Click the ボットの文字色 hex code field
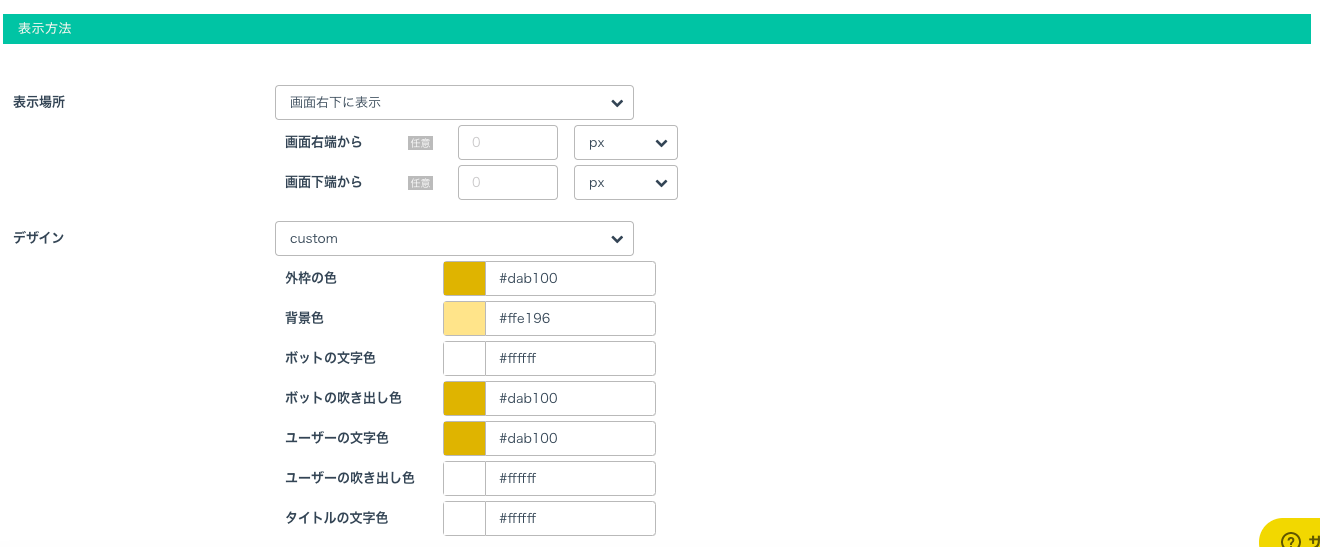The width and height of the screenshot is (1320, 547). coord(570,358)
